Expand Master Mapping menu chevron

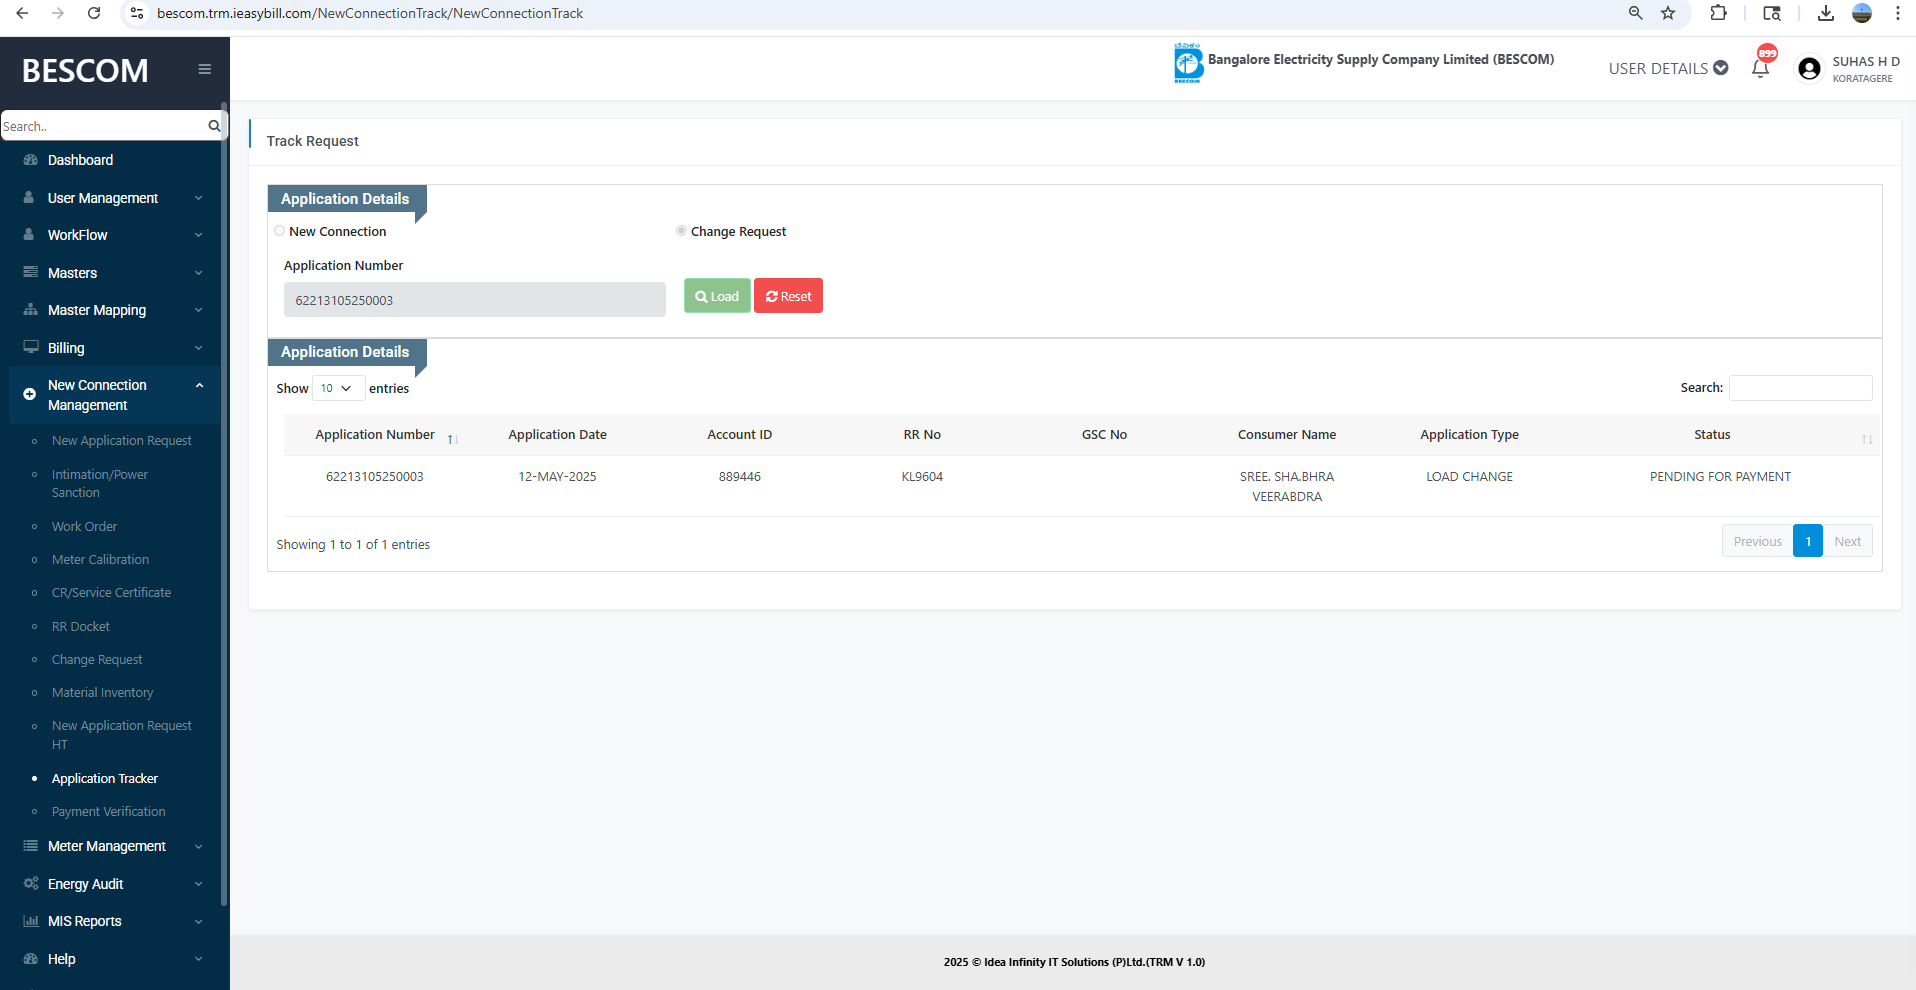point(198,310)
